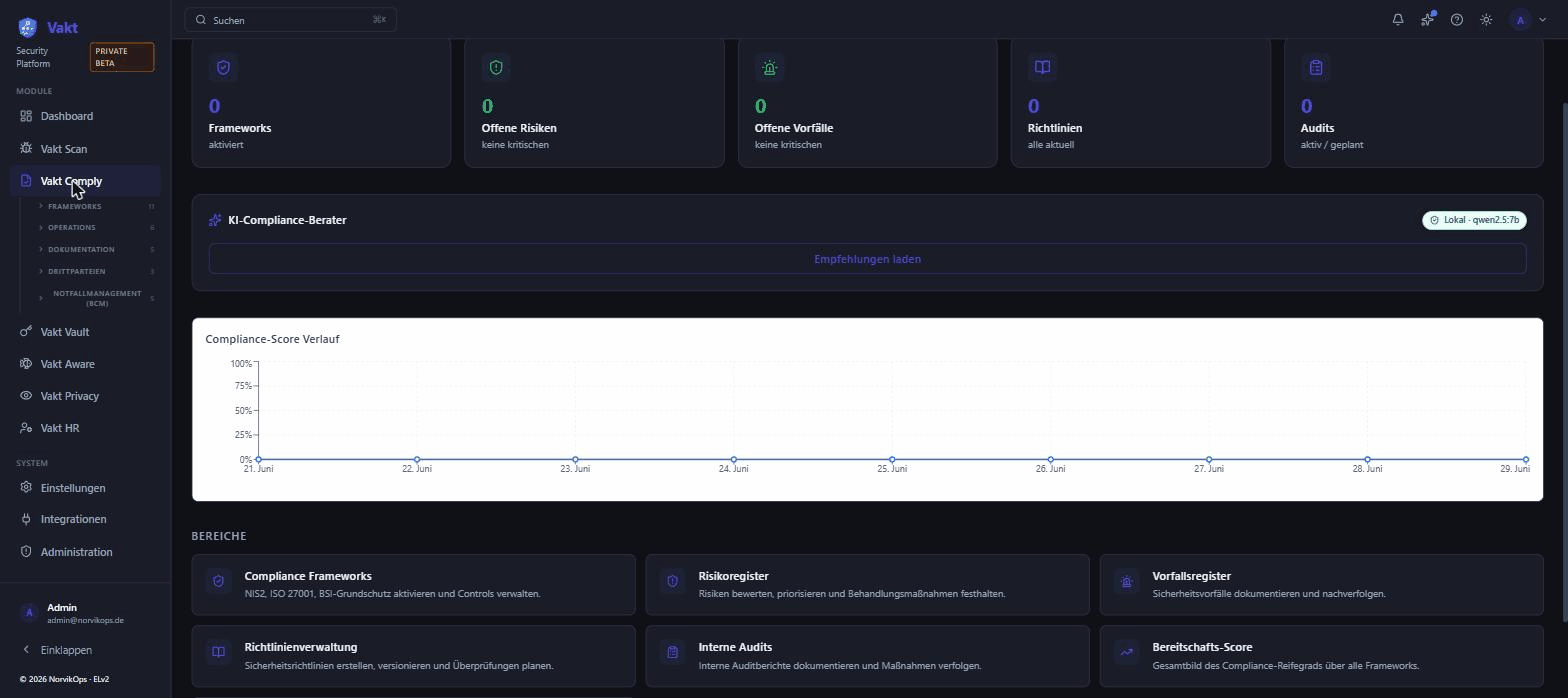This screenshot has width=1568, height=698.
Task: Click the Vakt shield logo
Action: (x=27, y=27)
